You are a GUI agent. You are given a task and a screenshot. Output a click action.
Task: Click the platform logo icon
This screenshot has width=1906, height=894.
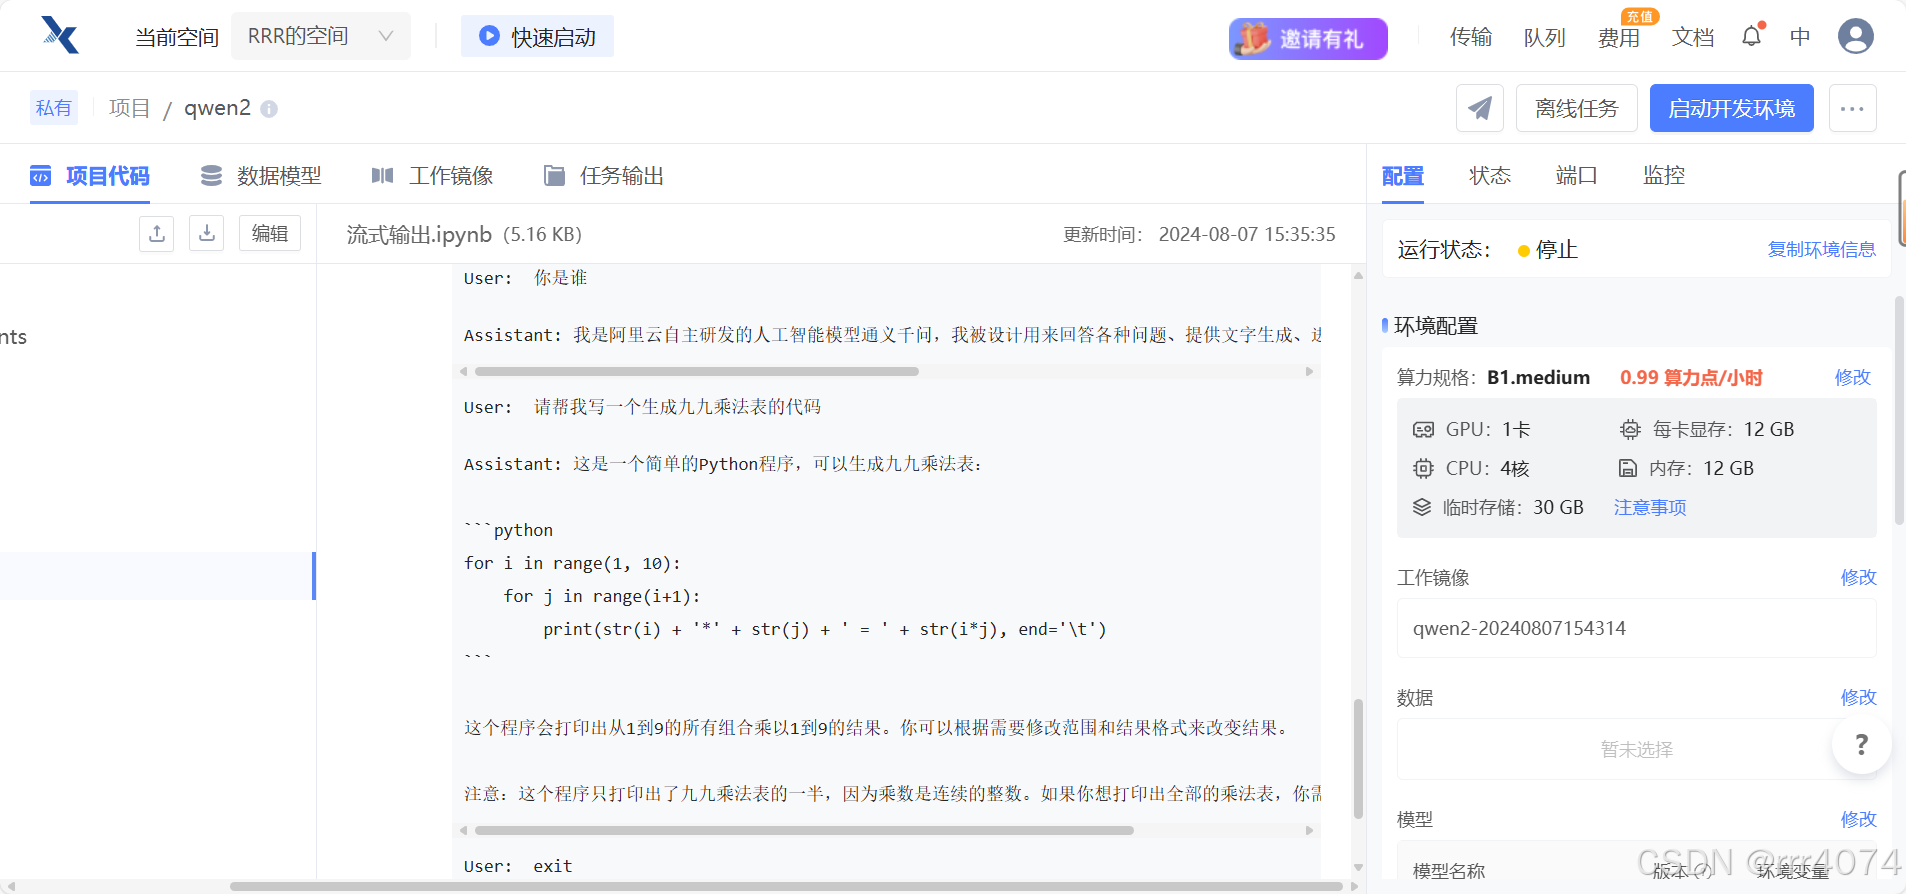pyautogui.click(x=60, y=35)
